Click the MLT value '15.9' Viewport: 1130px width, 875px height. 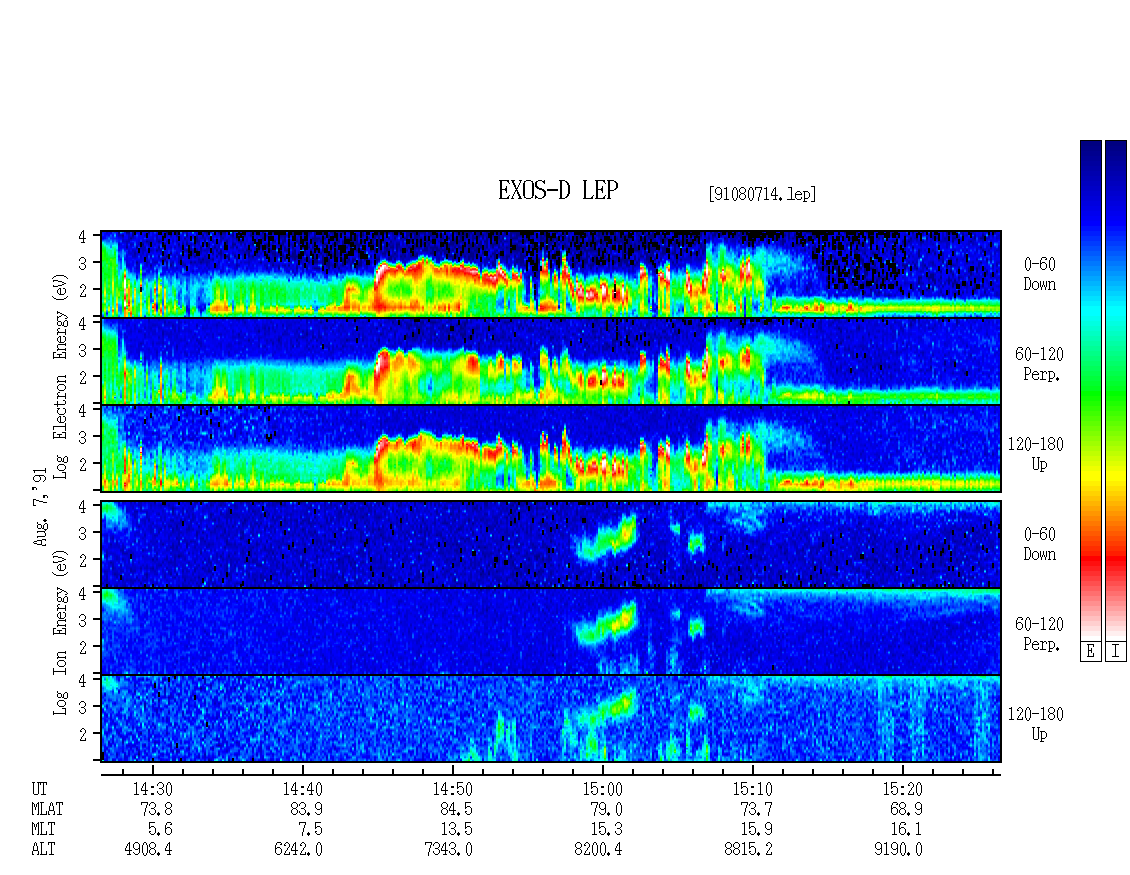[757, 830]
